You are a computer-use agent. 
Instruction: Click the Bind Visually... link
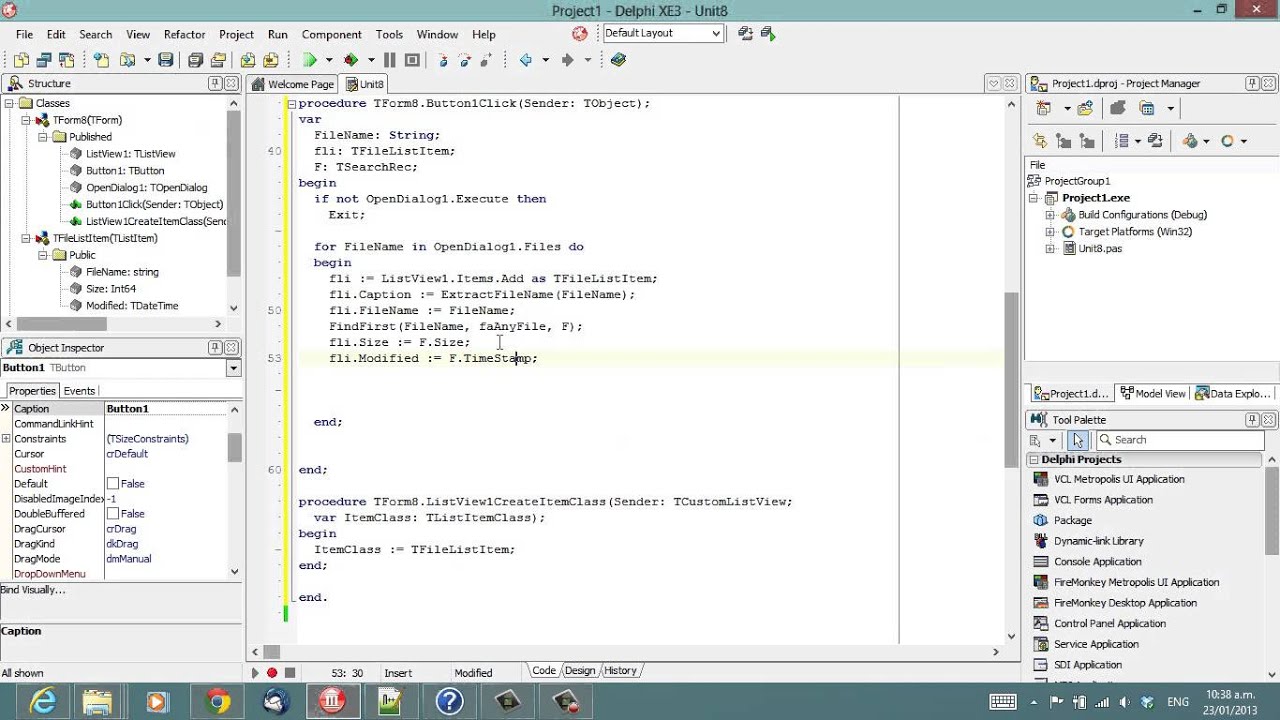click(33, 590)
